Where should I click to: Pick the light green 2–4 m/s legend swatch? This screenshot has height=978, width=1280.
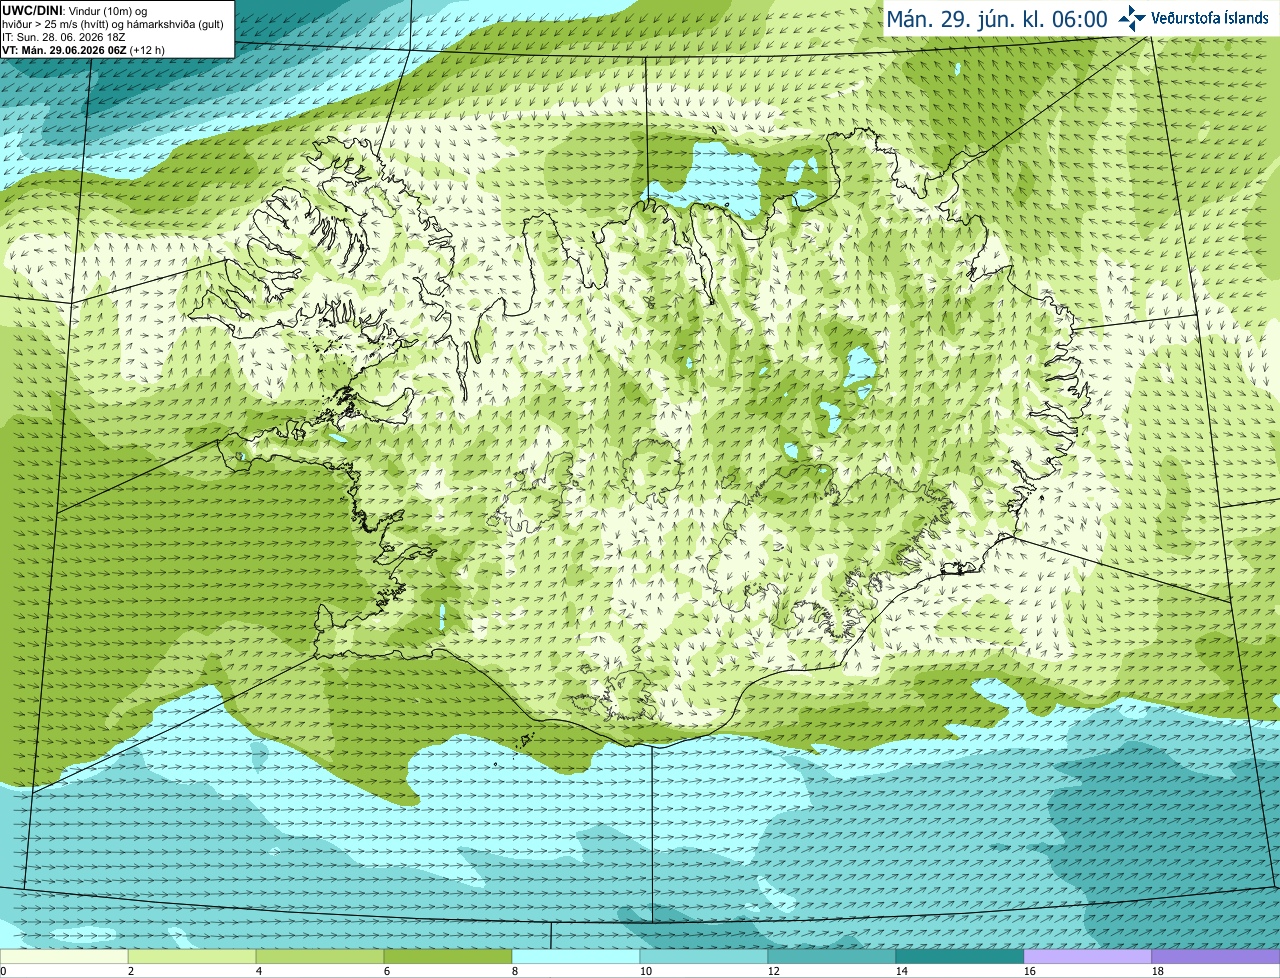tap(192, 956)
